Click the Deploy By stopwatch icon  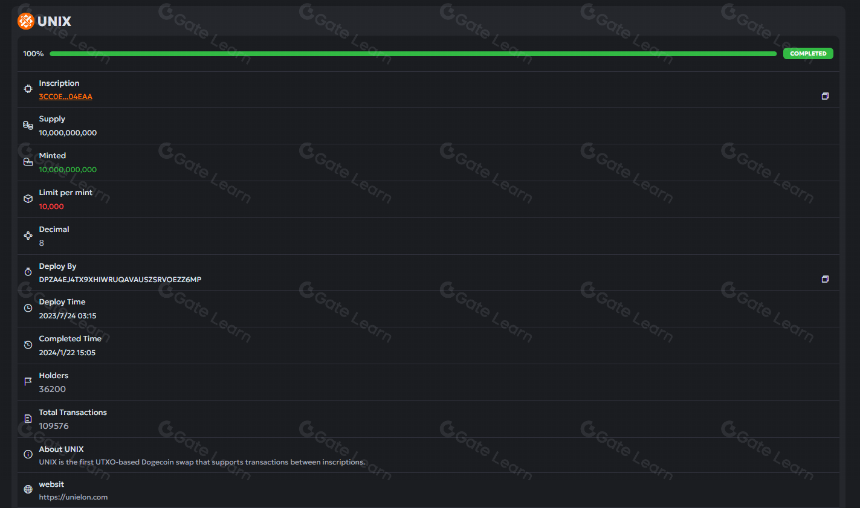tap(28, 272)
